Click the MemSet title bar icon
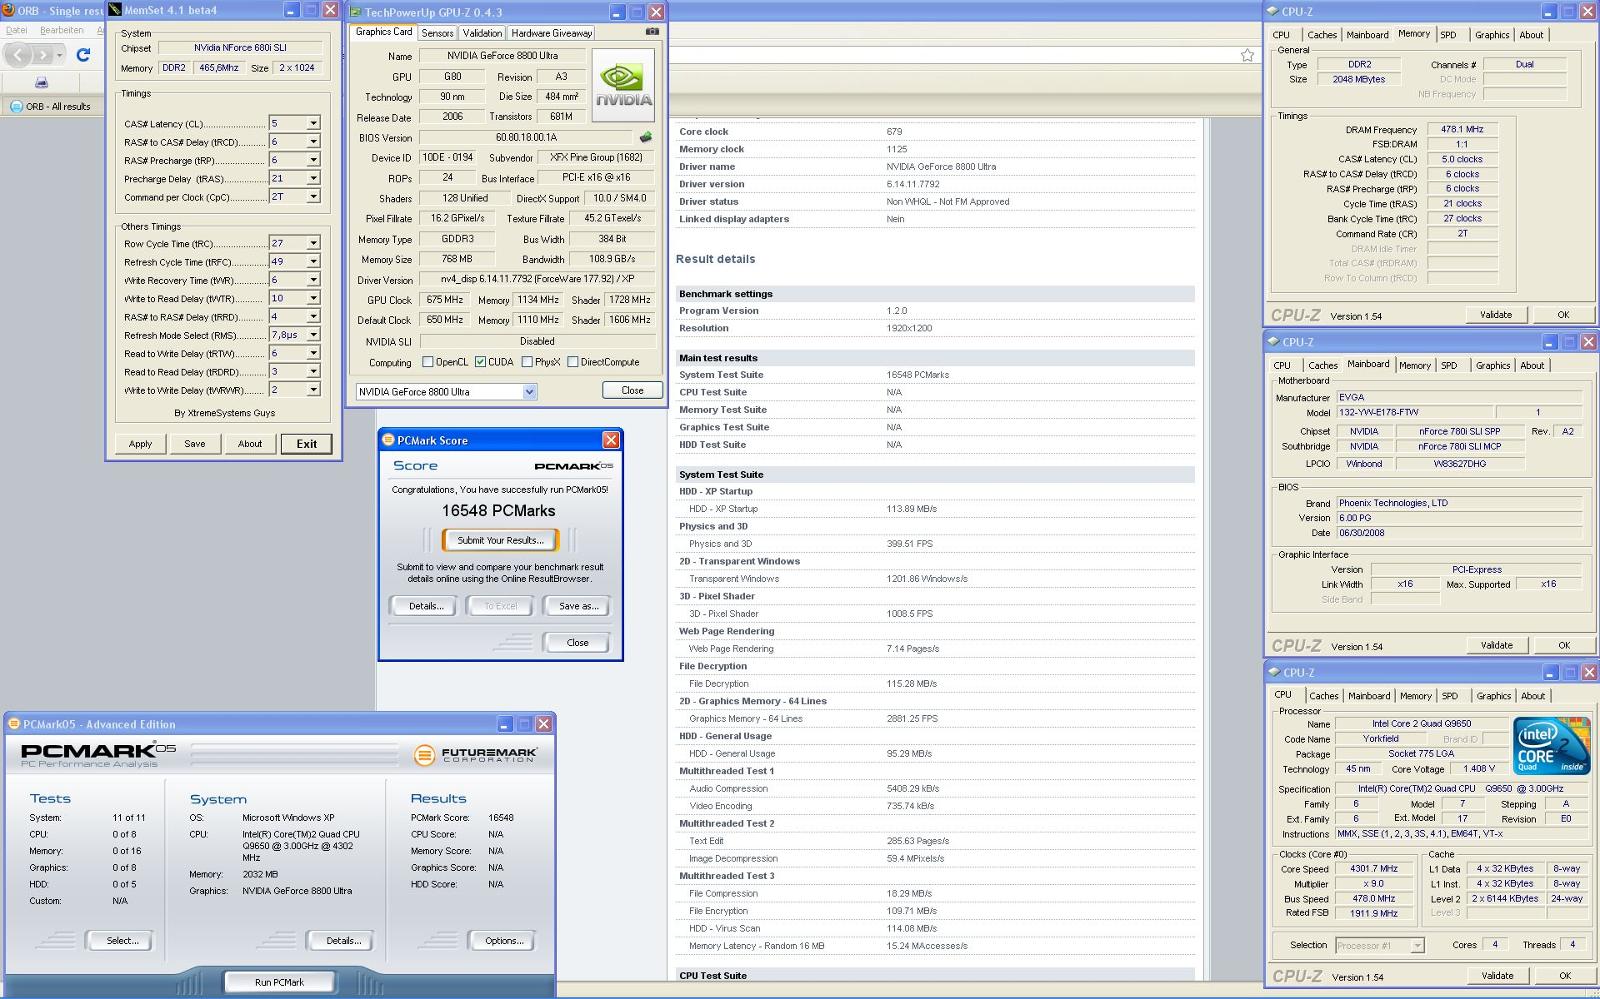Viewport: 1600px width, 999px height. tap(115, 10)
